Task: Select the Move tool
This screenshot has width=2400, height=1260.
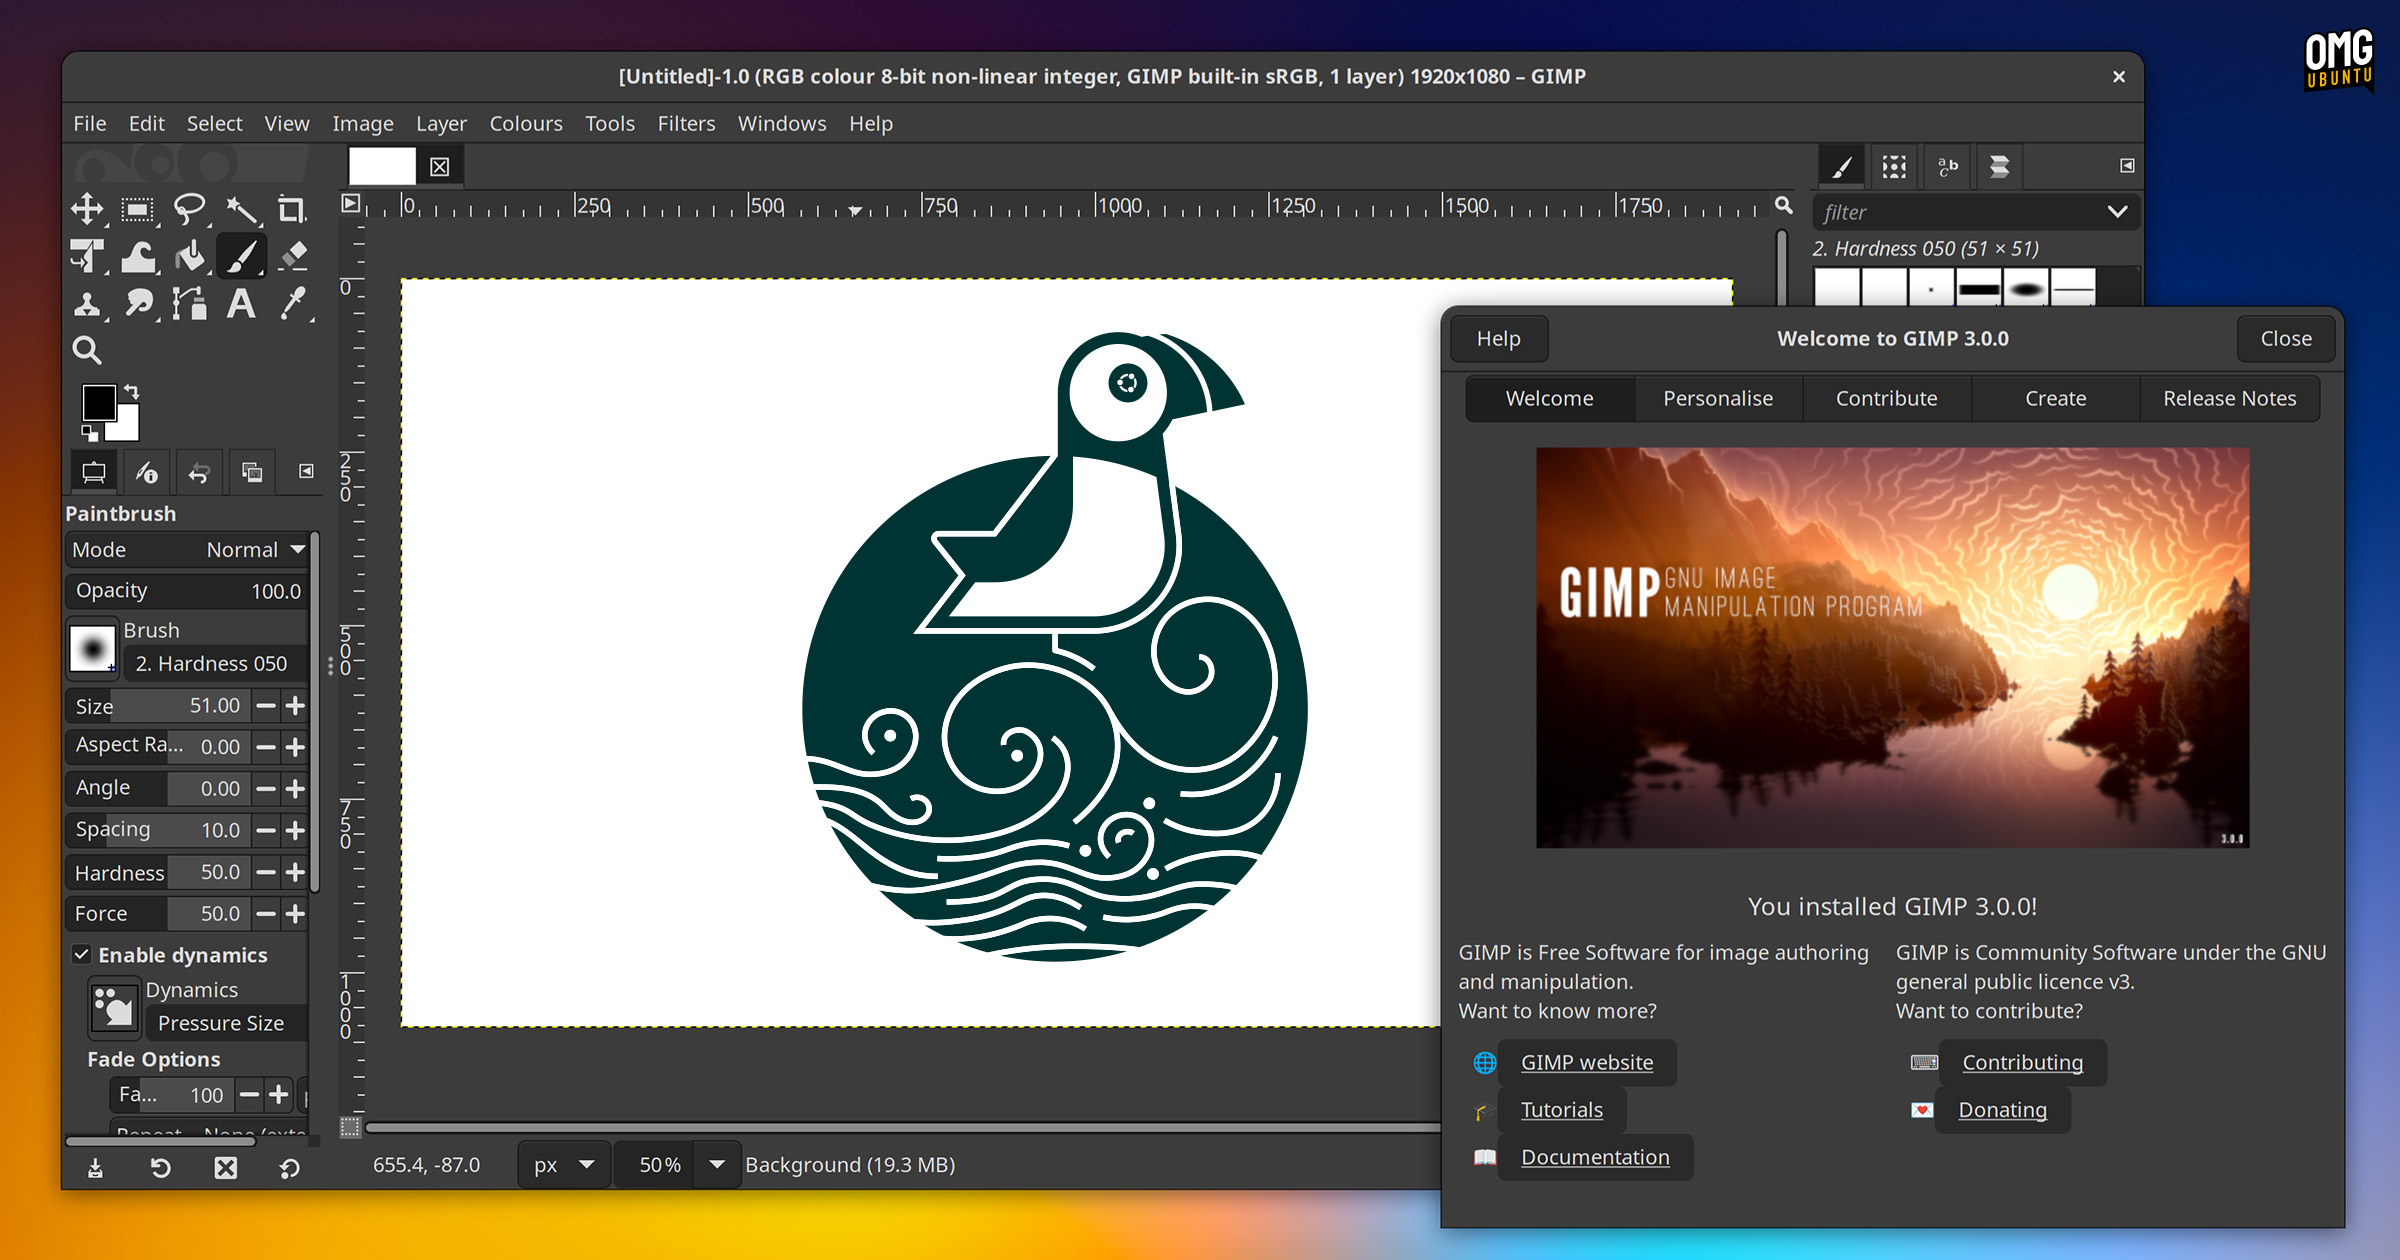Action: click(87, 209)
